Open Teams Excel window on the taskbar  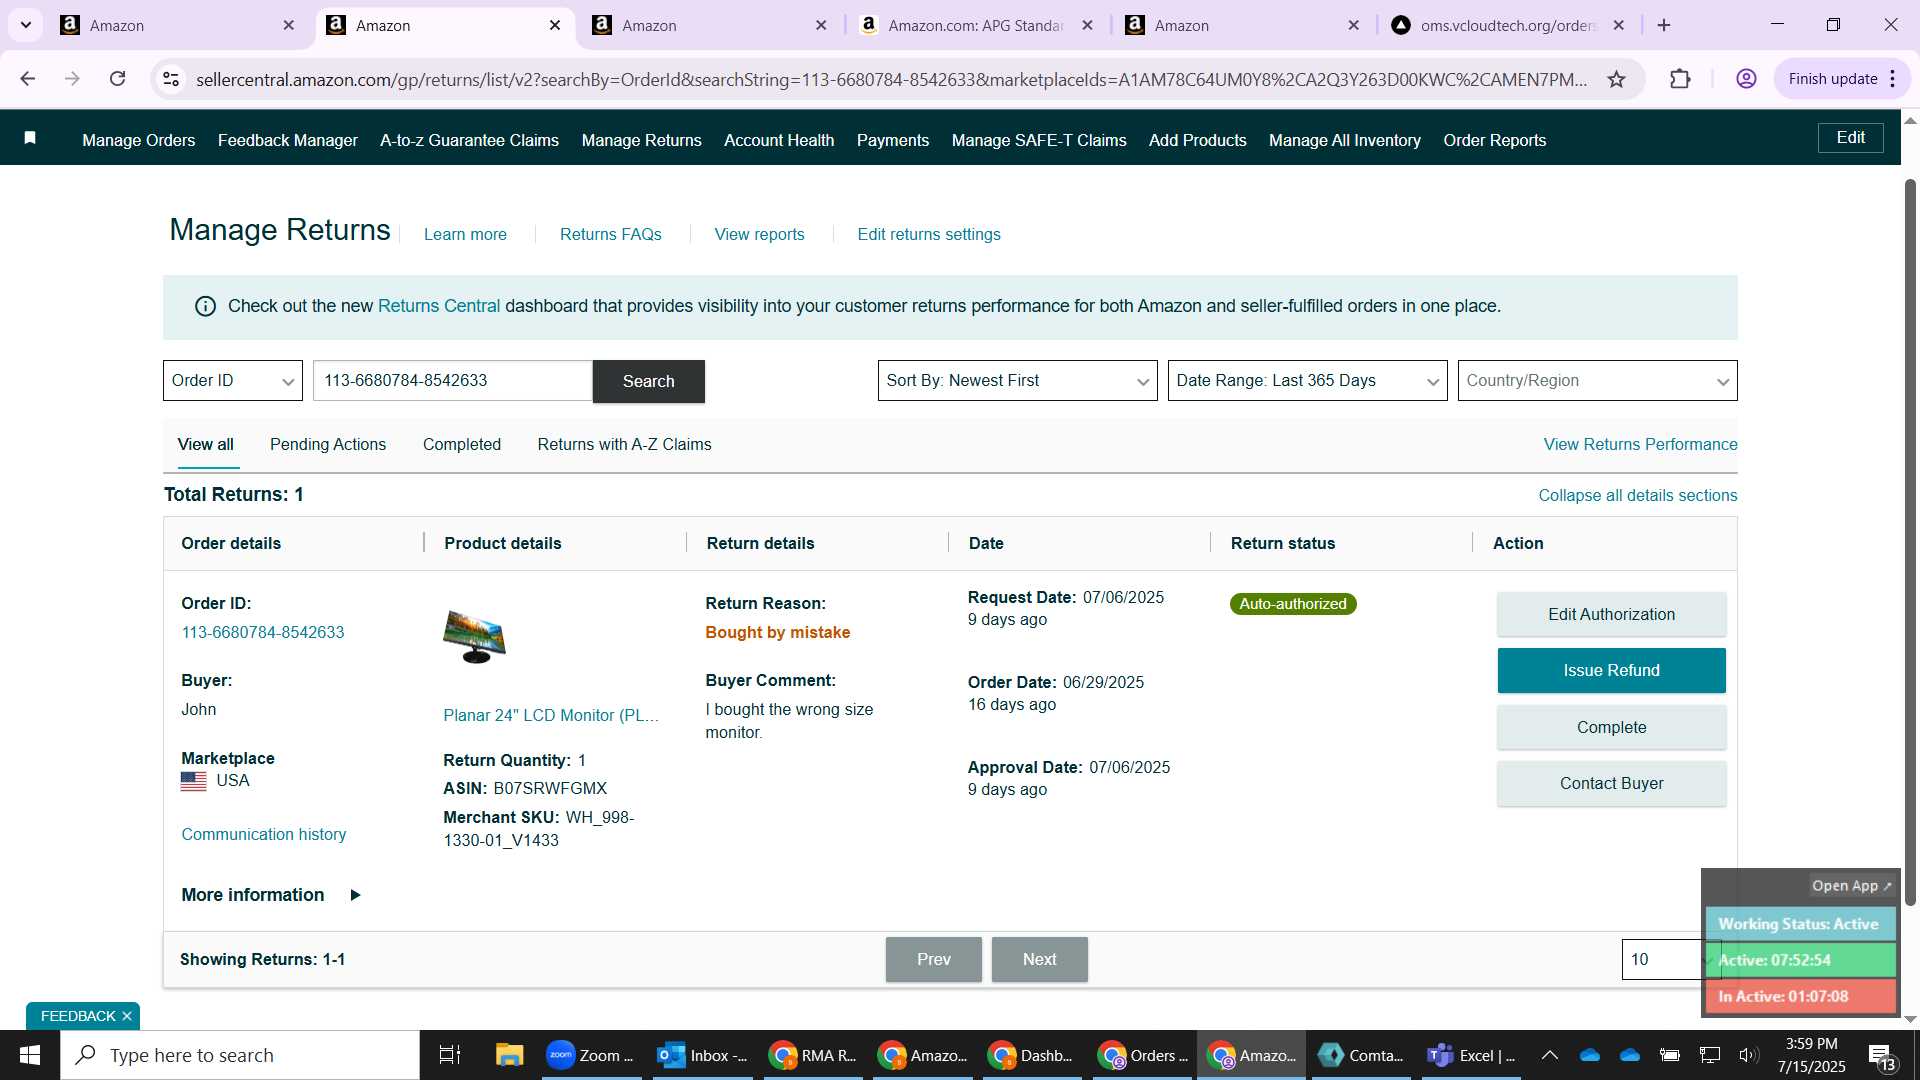1471,1055
